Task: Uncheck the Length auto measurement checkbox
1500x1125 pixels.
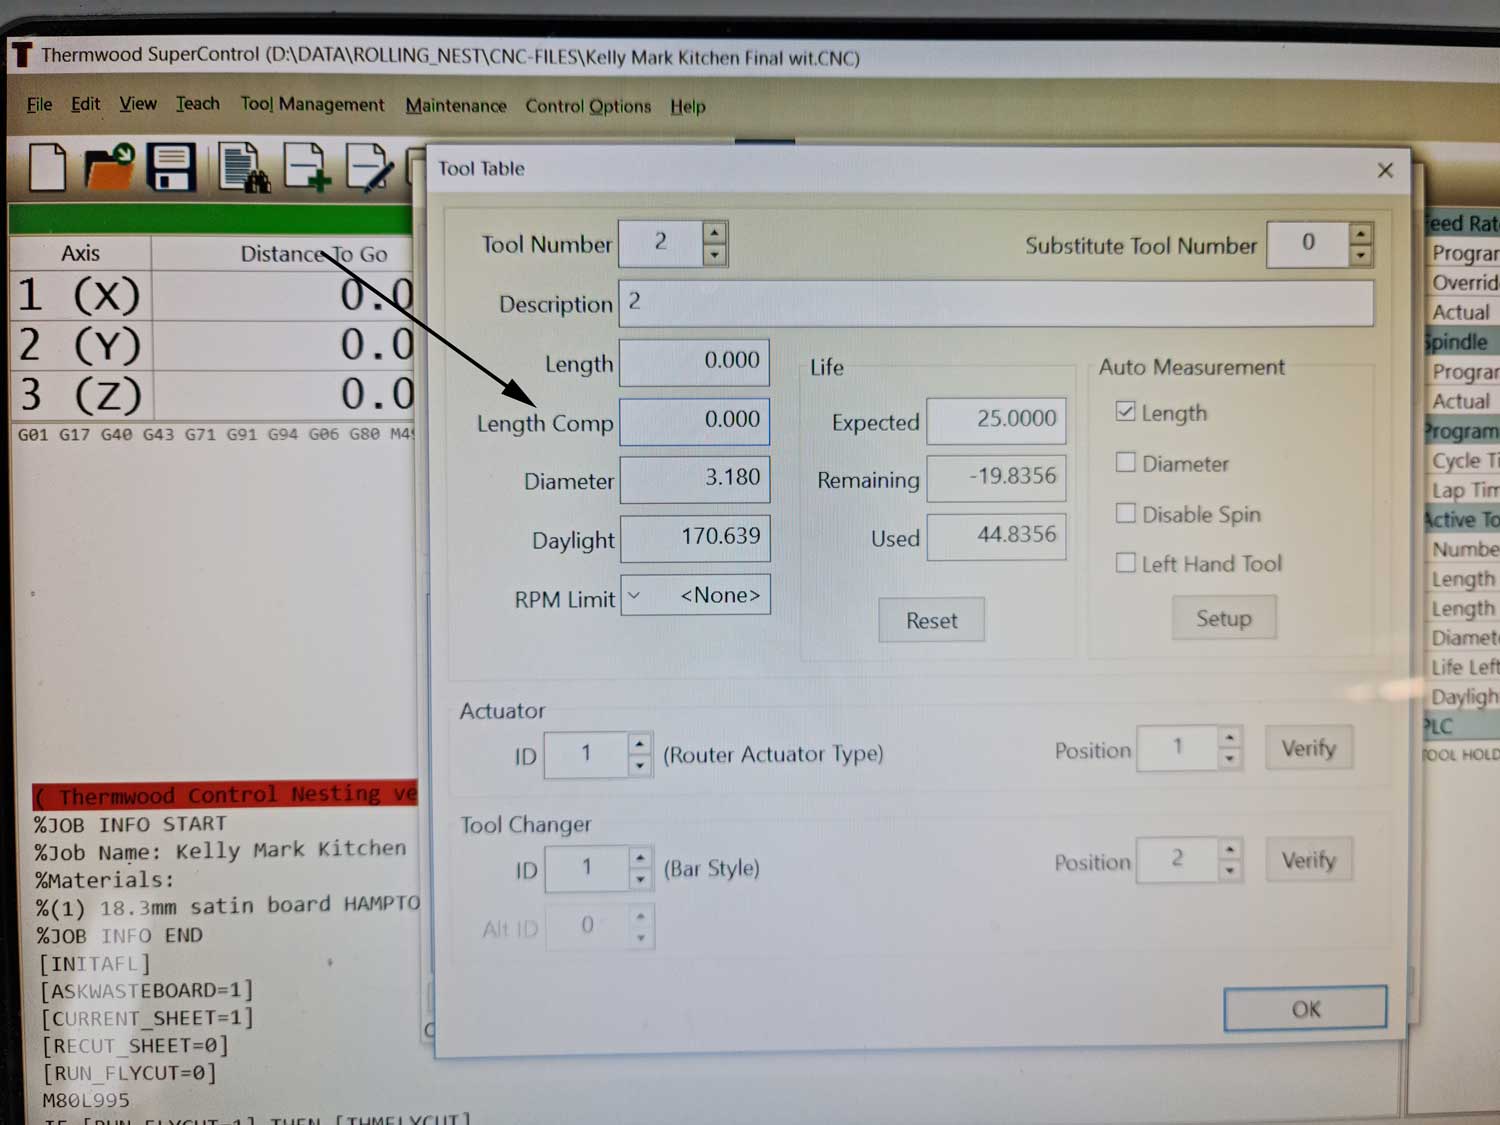Action: (x=1126, y=412)
